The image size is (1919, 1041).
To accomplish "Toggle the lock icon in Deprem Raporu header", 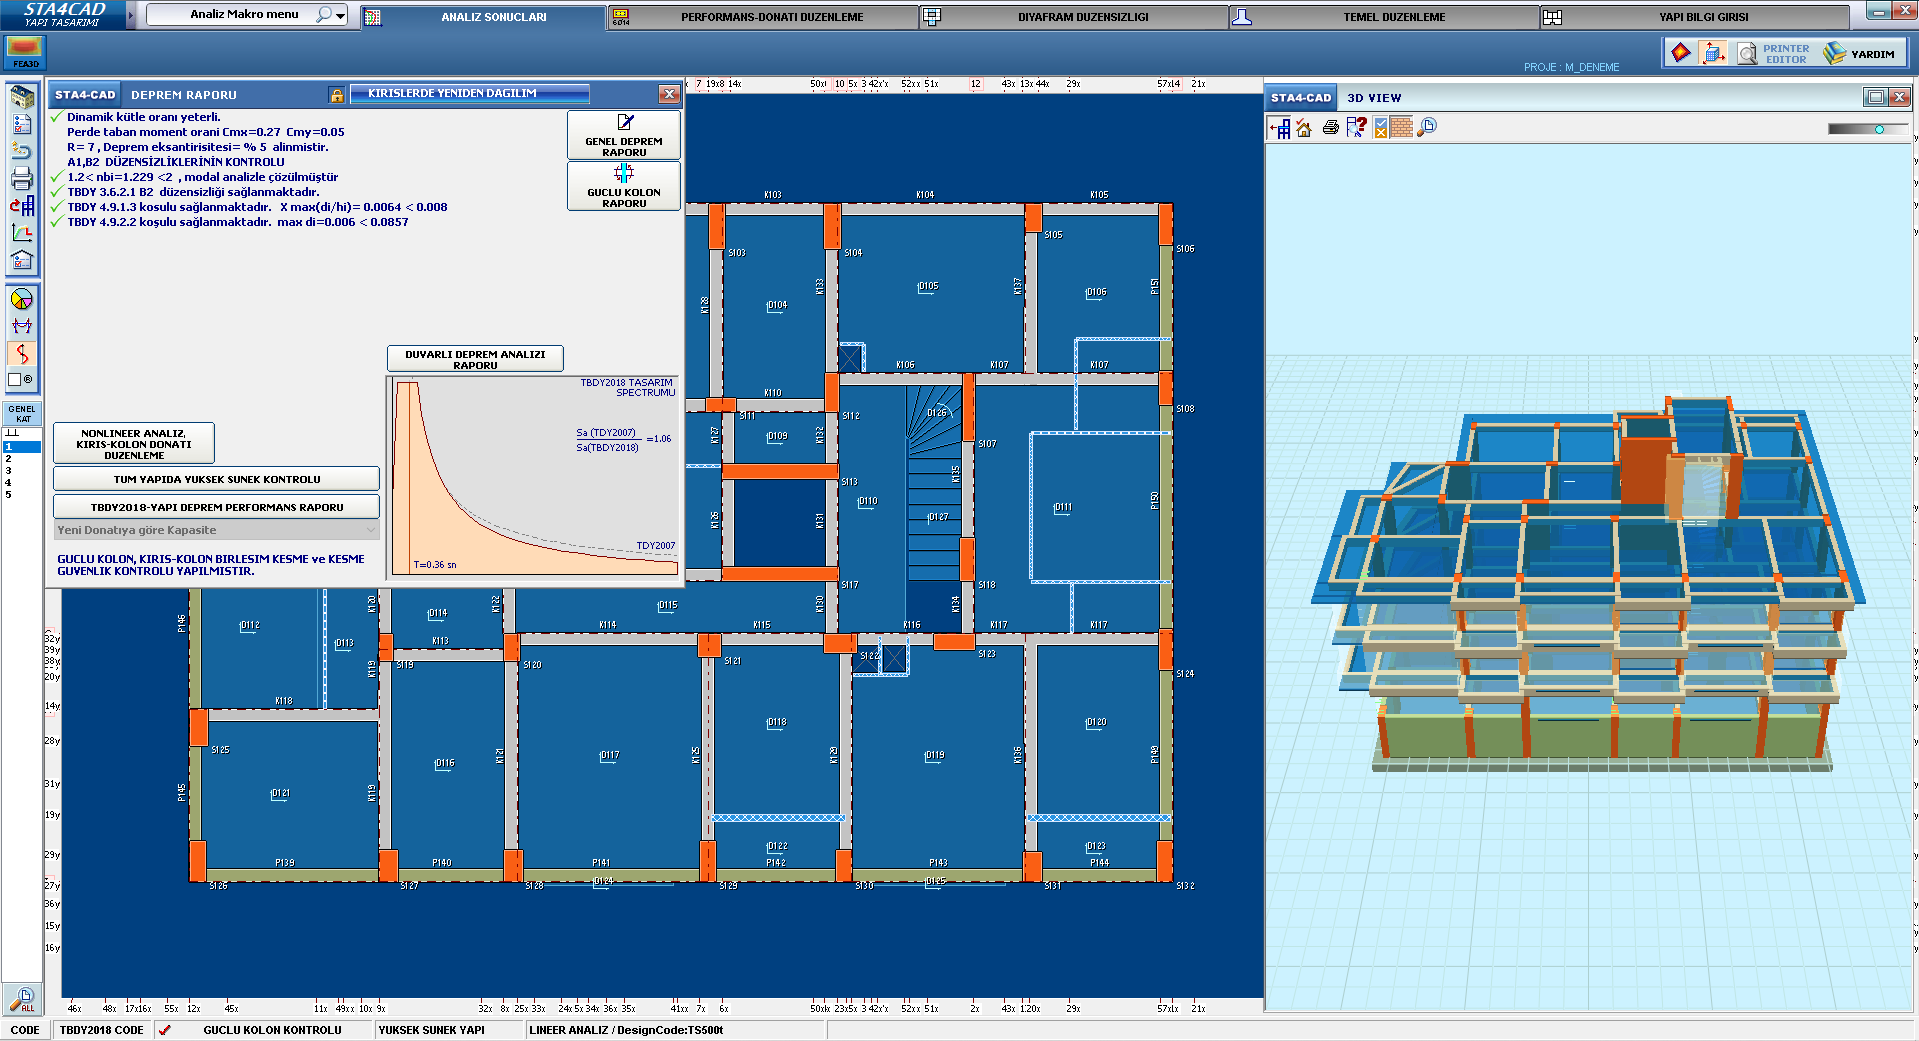I will pos(337,95).
